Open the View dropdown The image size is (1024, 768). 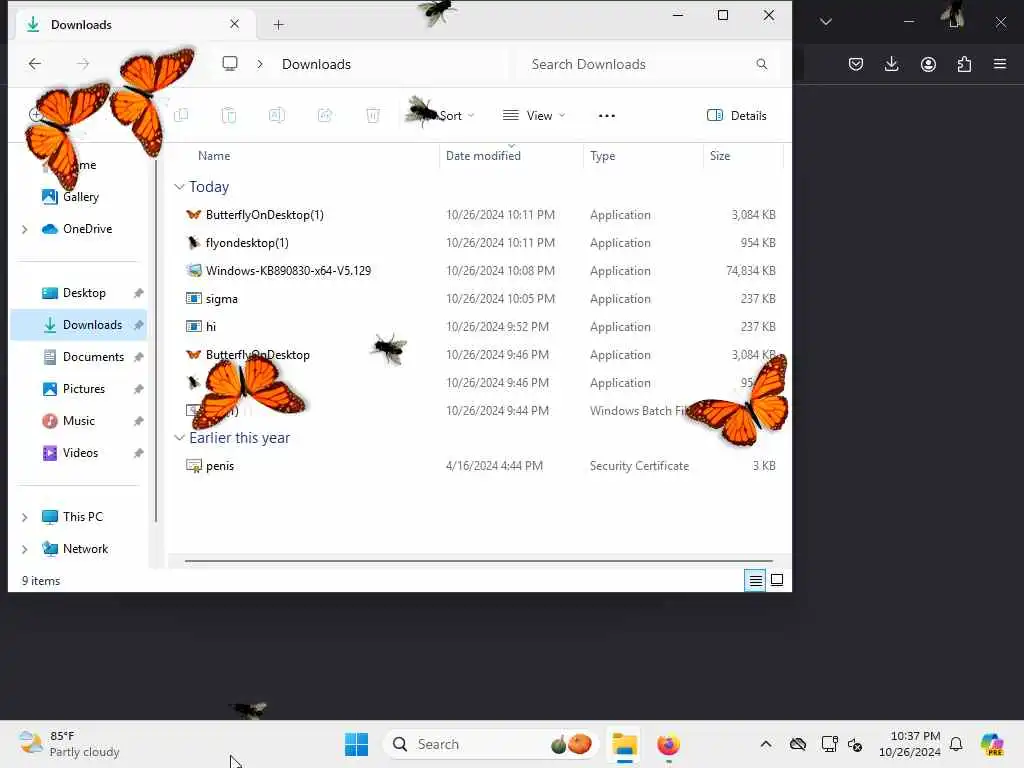(534, 116)
